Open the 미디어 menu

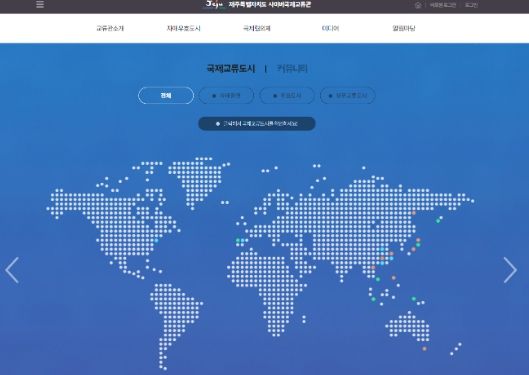pos(330,28)
